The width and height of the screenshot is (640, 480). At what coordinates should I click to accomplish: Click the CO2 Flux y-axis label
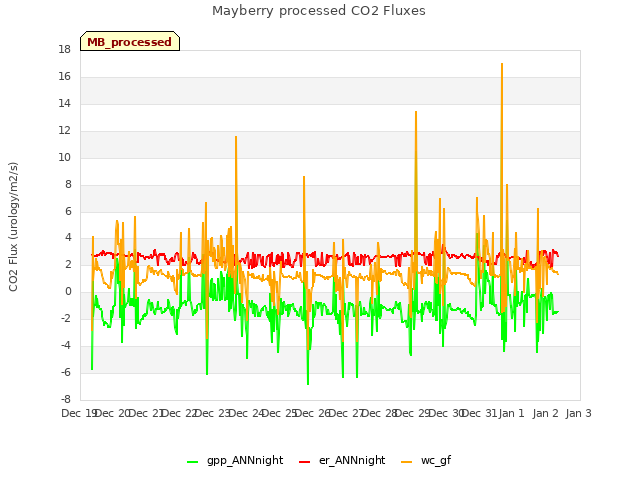pos(13,227)
